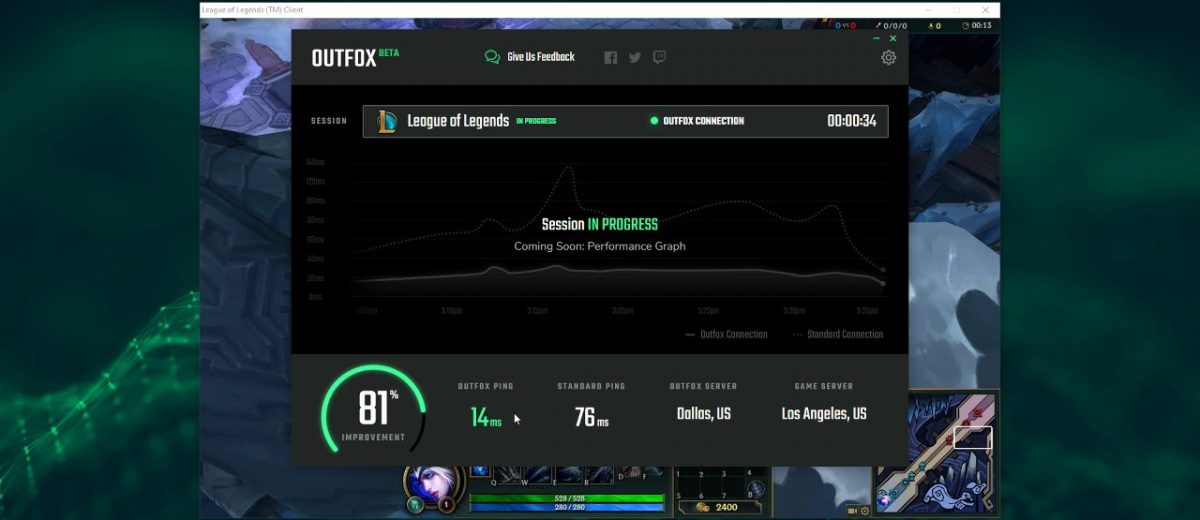Click the E ability icon
The image size is (1200, 520).
[569, 473]
